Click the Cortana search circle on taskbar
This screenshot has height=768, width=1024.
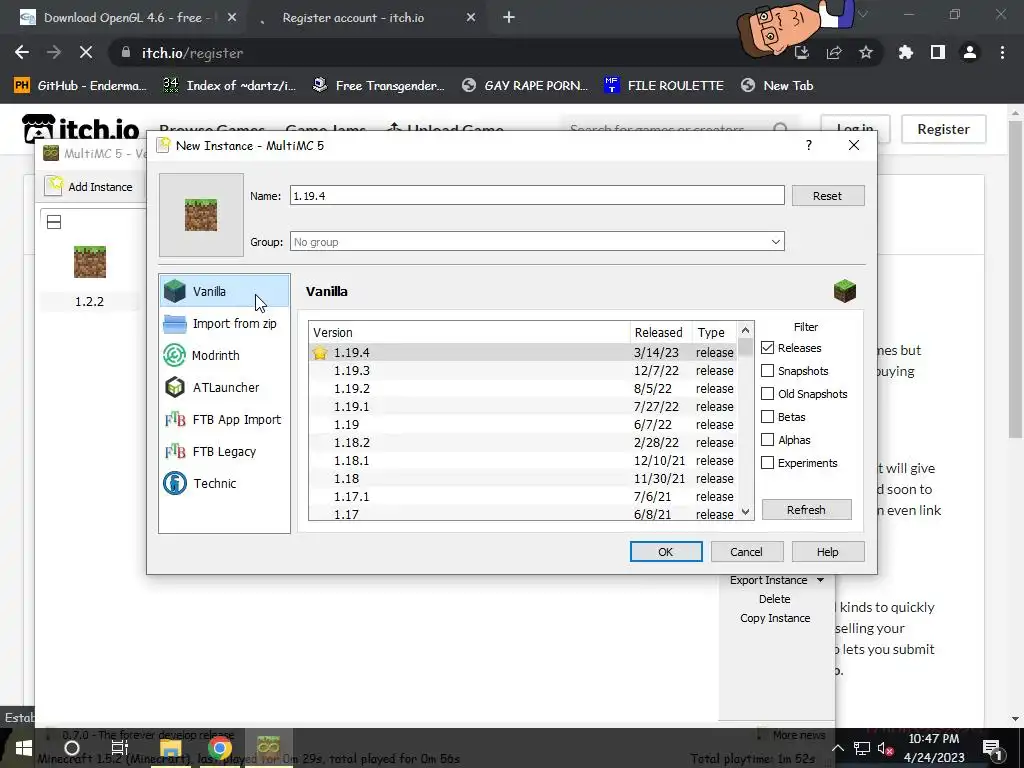[x=72, y=748]
